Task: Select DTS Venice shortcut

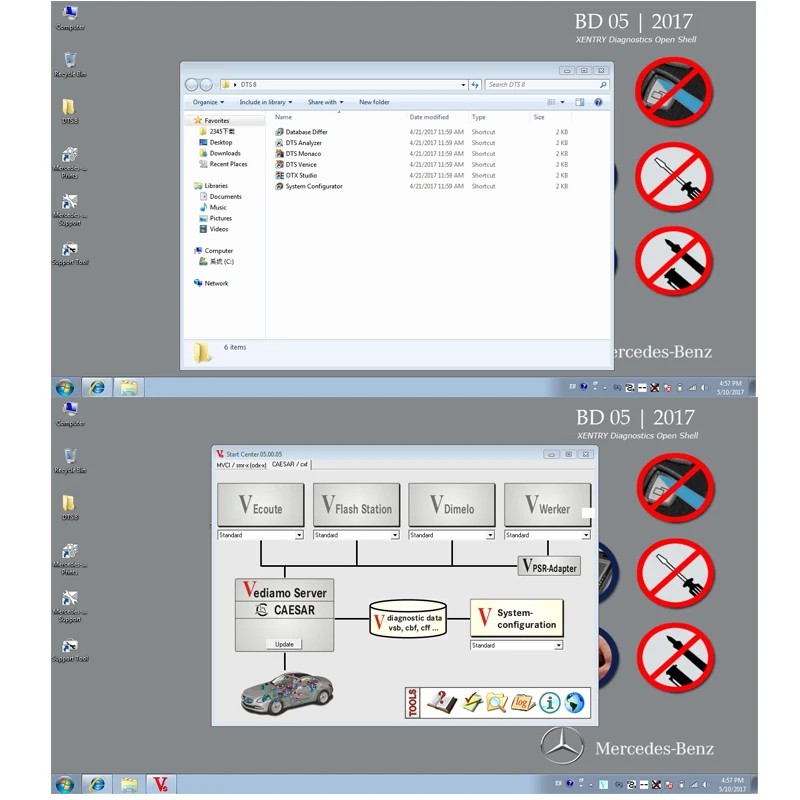Action: [301, 164]
